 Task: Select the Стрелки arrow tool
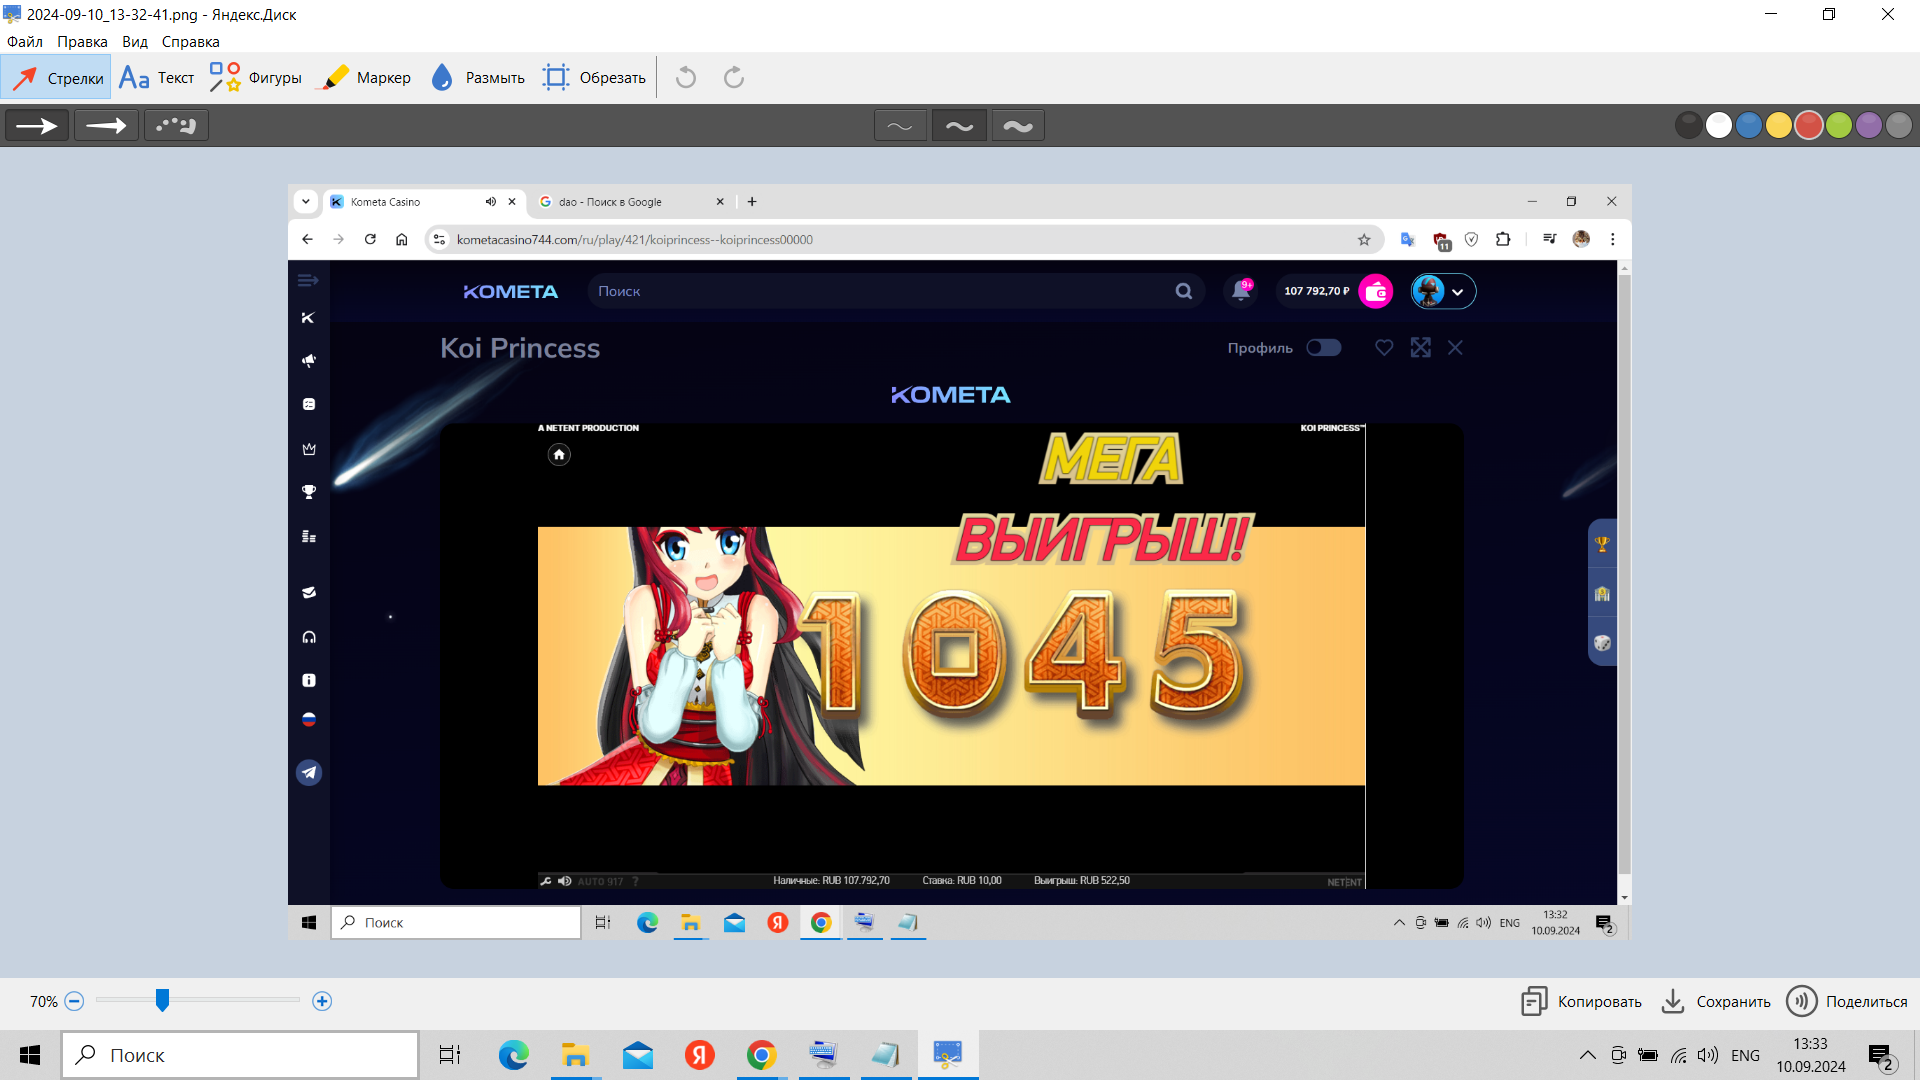pos(57,78)
